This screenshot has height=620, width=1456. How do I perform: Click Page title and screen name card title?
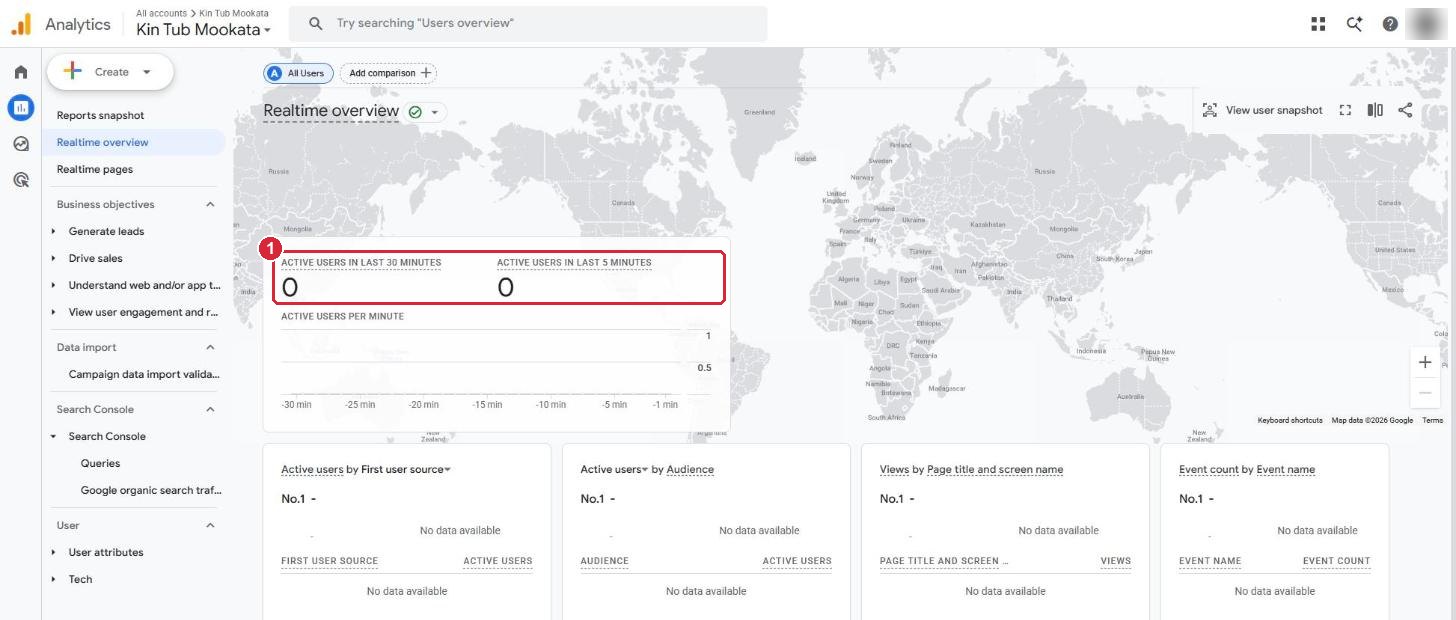(x=995, y=469)
